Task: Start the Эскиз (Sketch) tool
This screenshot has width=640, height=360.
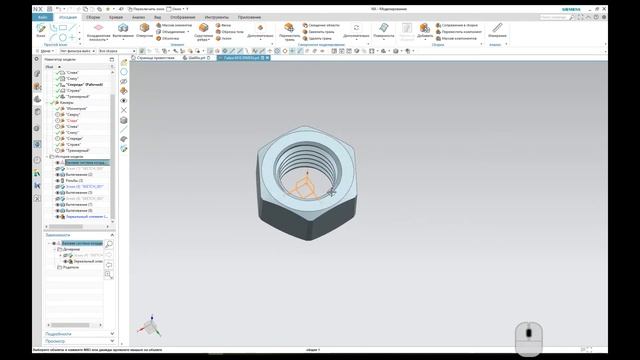Action: [x=41, y=30]
